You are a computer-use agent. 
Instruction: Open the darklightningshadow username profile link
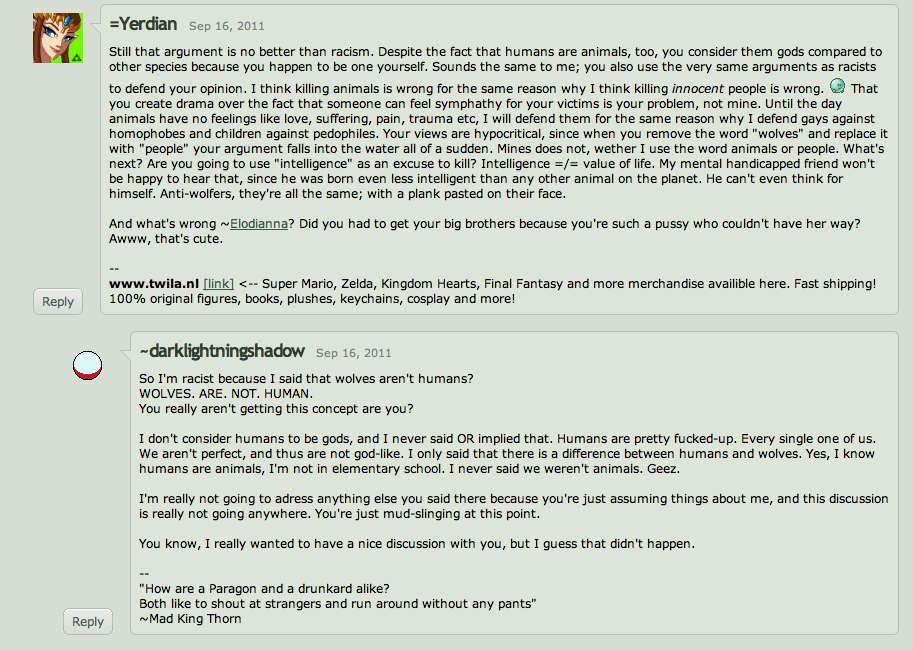tap(223, 351)
